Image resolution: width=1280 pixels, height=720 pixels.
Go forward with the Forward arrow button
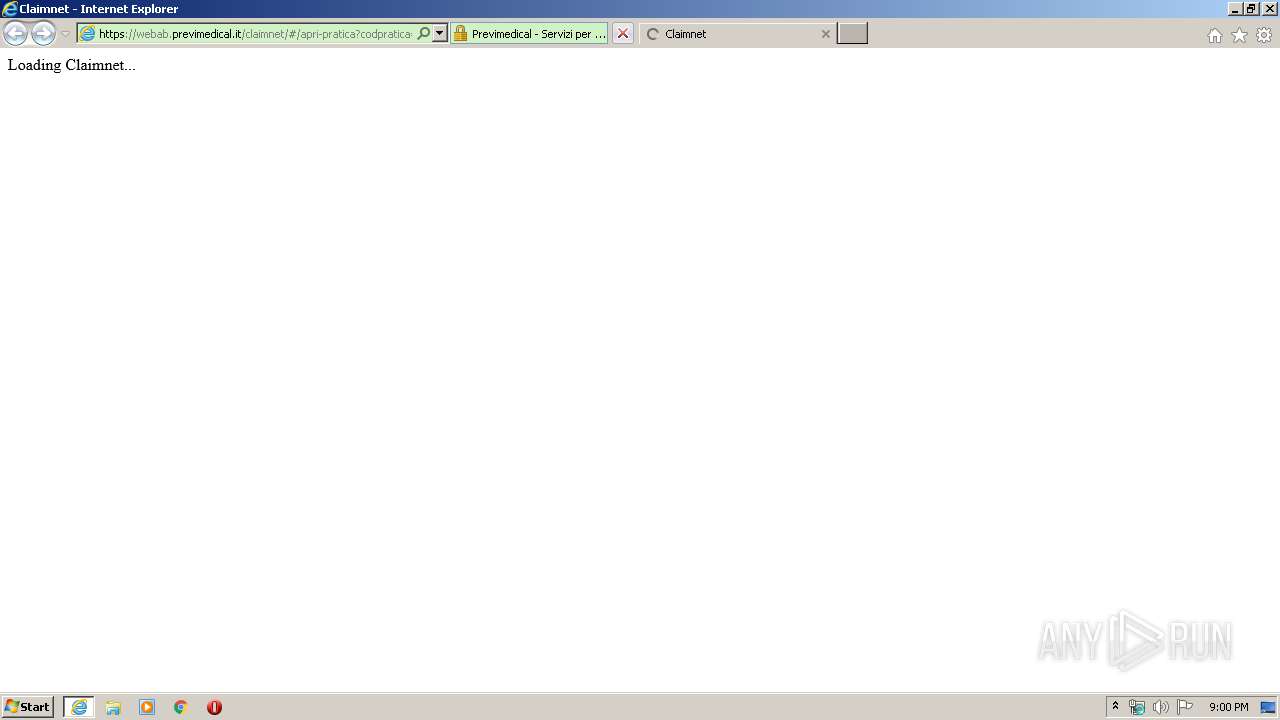tap(43, 33)
